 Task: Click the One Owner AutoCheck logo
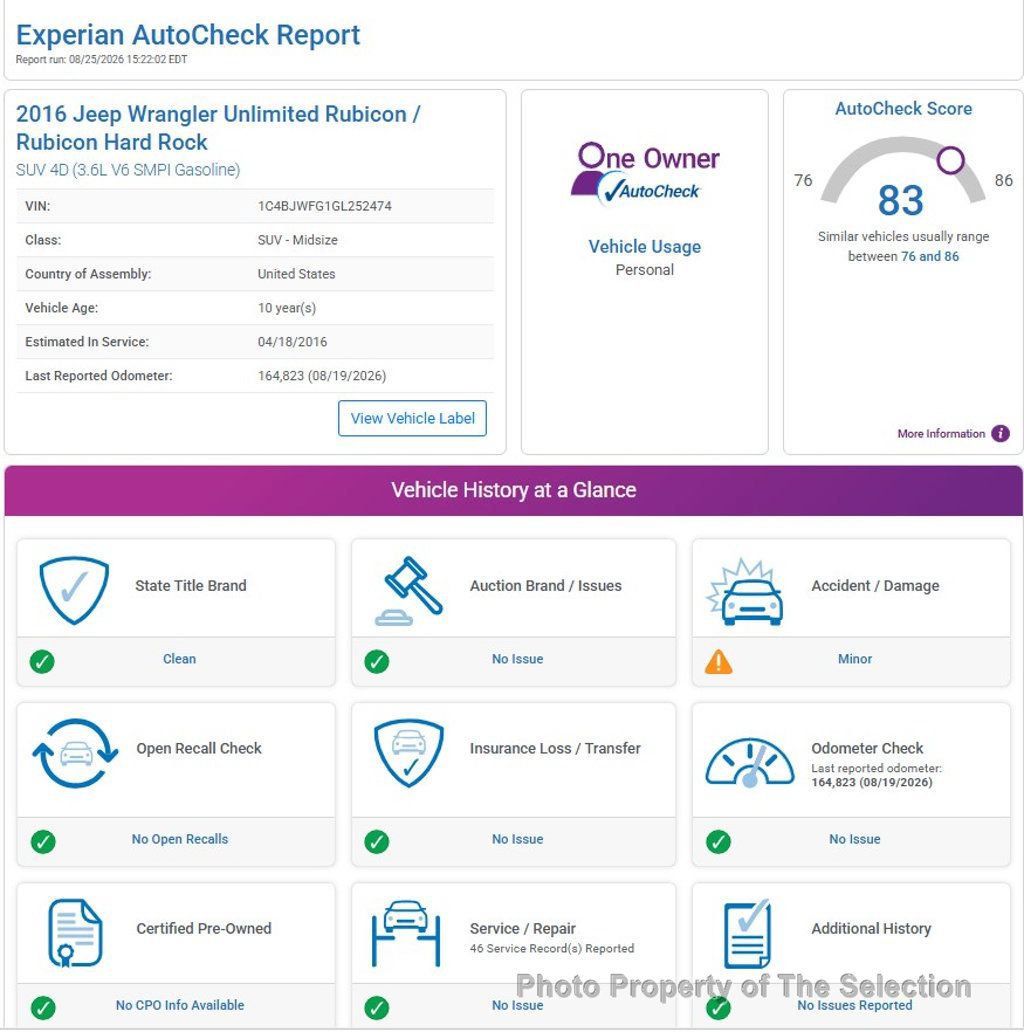[645, 174]
